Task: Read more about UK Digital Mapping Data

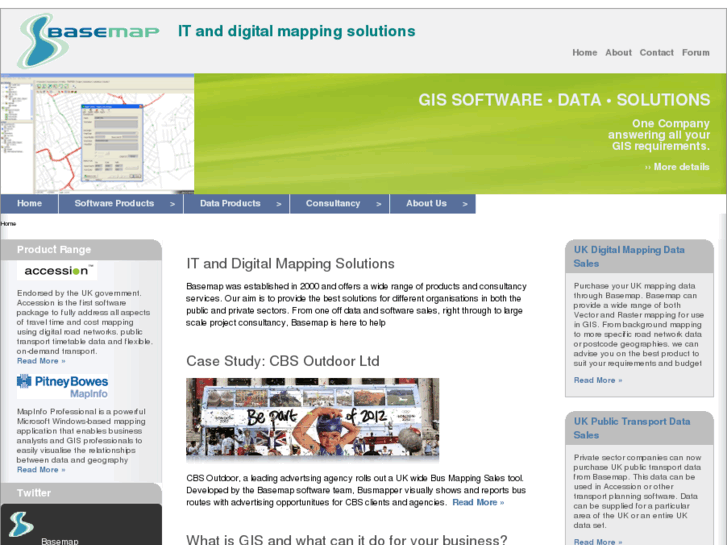Action: click(x=598, y=380)
